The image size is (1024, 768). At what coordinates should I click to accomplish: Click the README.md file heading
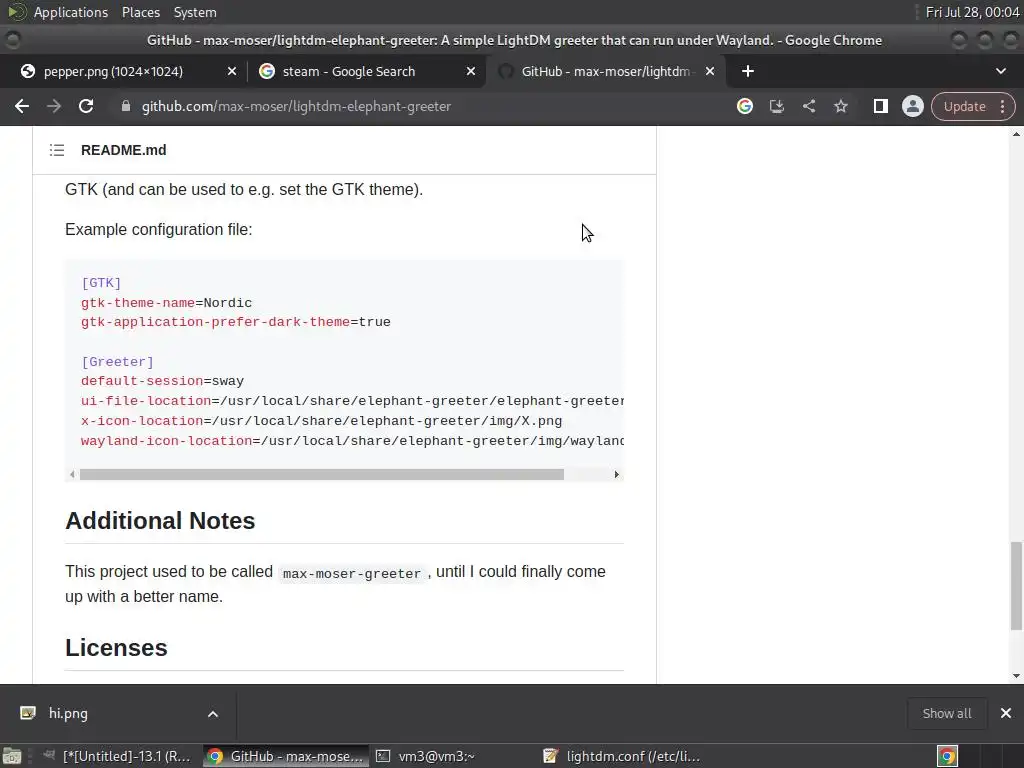pos(123,150)
